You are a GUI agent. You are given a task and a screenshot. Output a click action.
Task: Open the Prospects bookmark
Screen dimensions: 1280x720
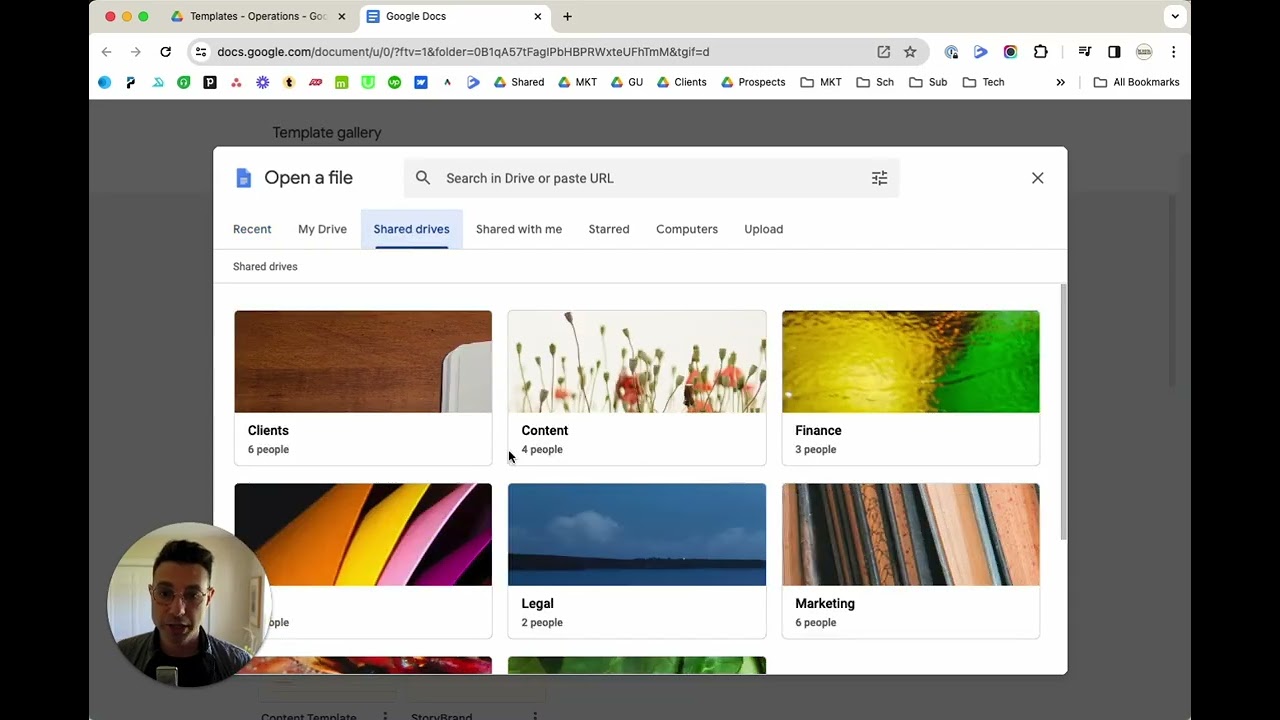[753, 82]
